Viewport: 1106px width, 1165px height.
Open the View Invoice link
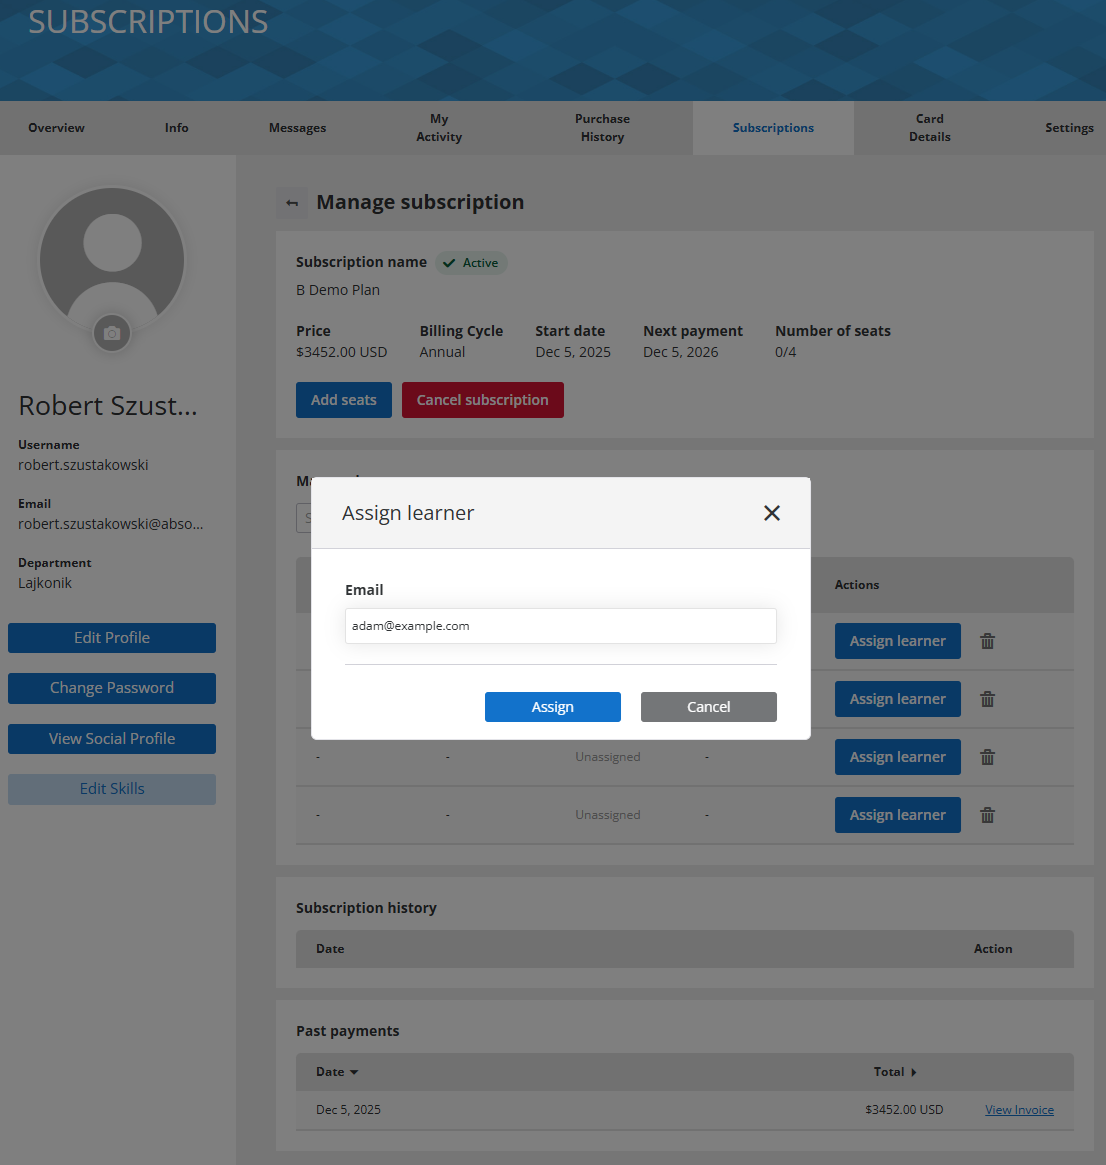1019,1109
